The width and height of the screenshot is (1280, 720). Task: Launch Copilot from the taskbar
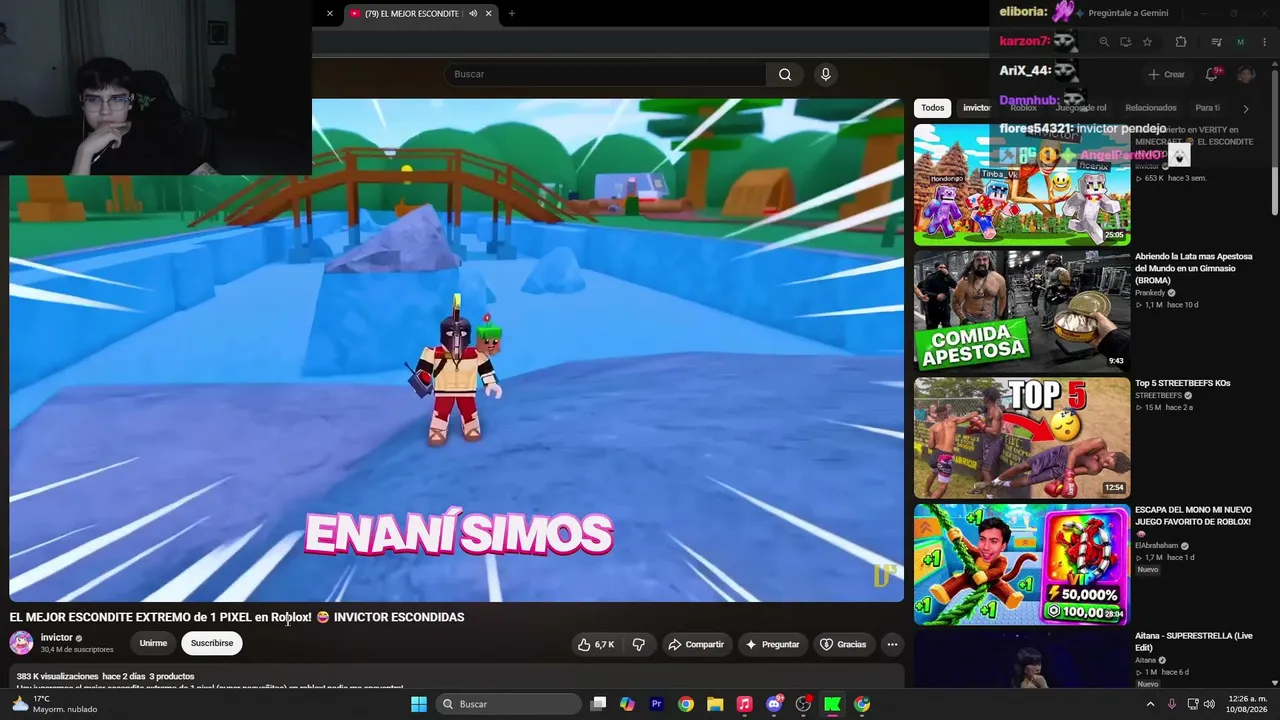point(627,704)
